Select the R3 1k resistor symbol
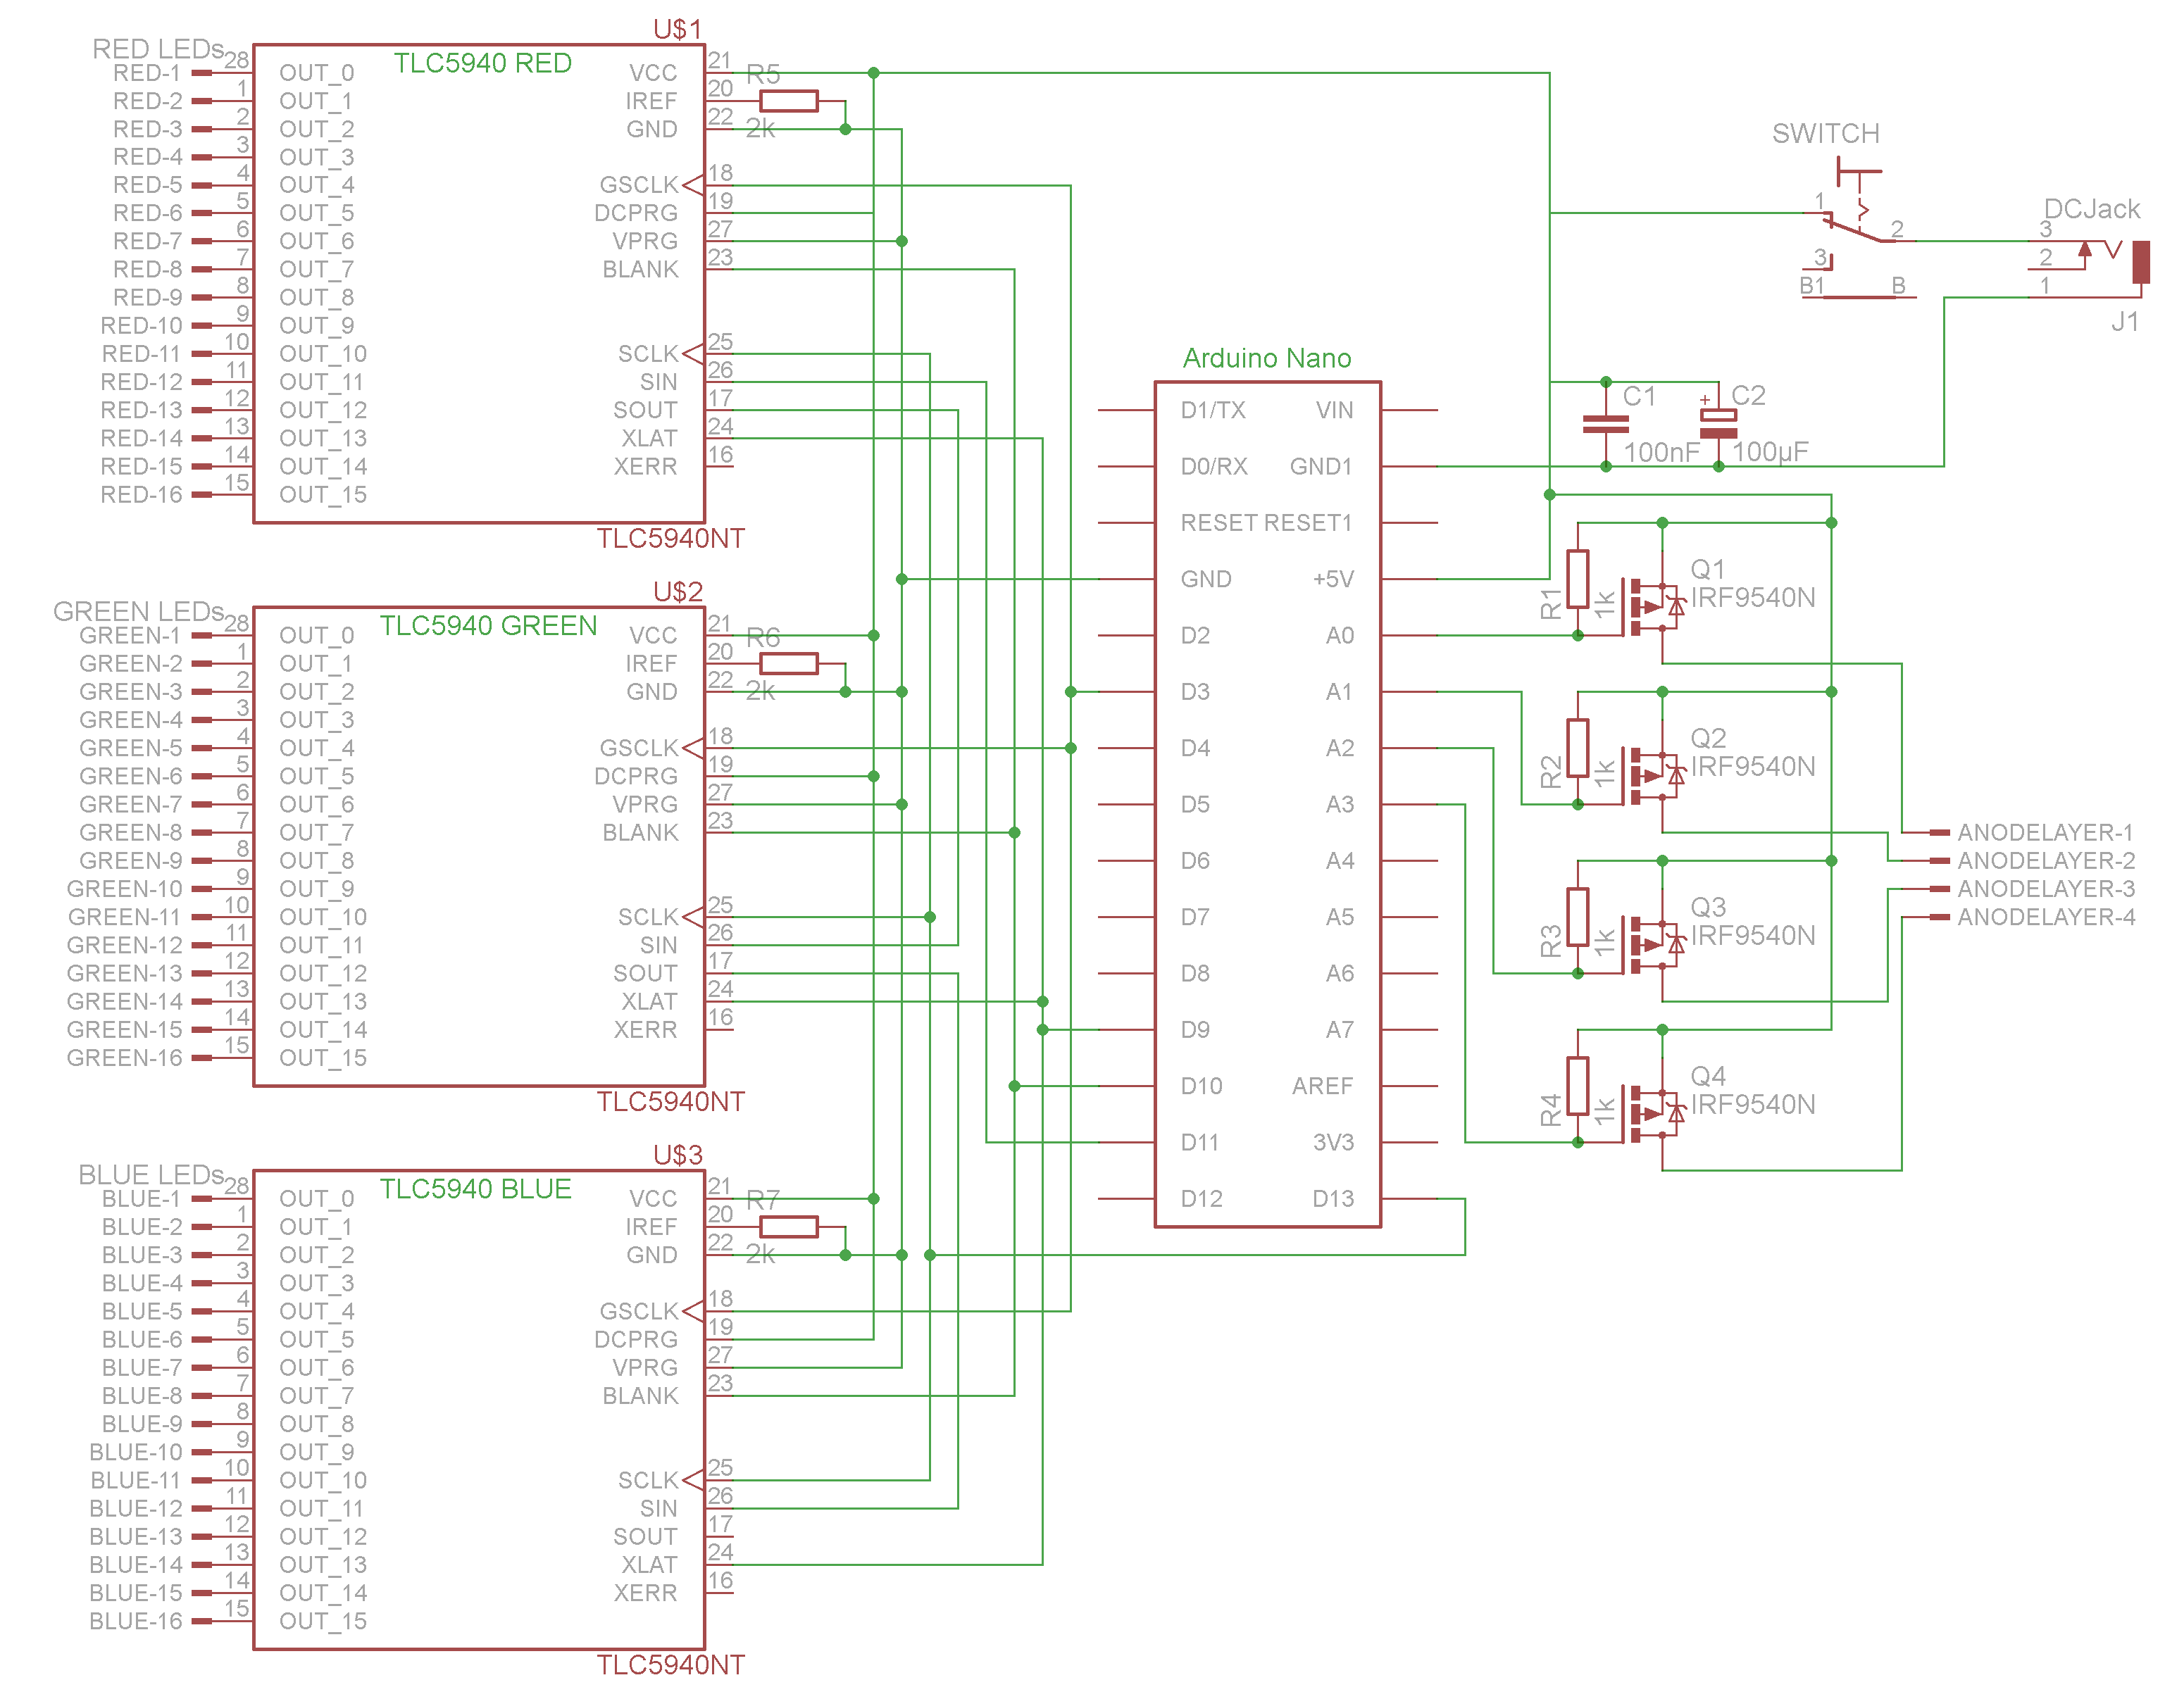This screenshot has height=1699, width=2184. 1578,917
